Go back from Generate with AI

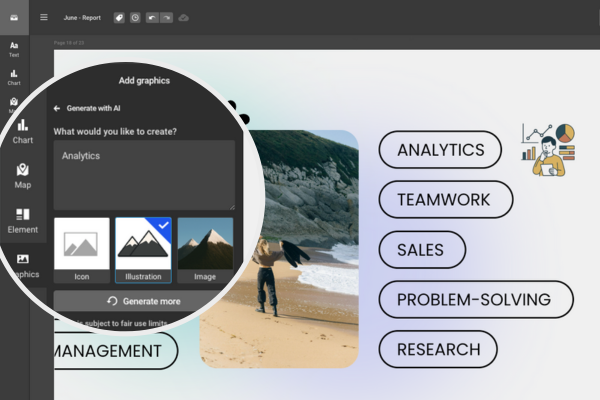pyautogui.click(x=57, y=108)
